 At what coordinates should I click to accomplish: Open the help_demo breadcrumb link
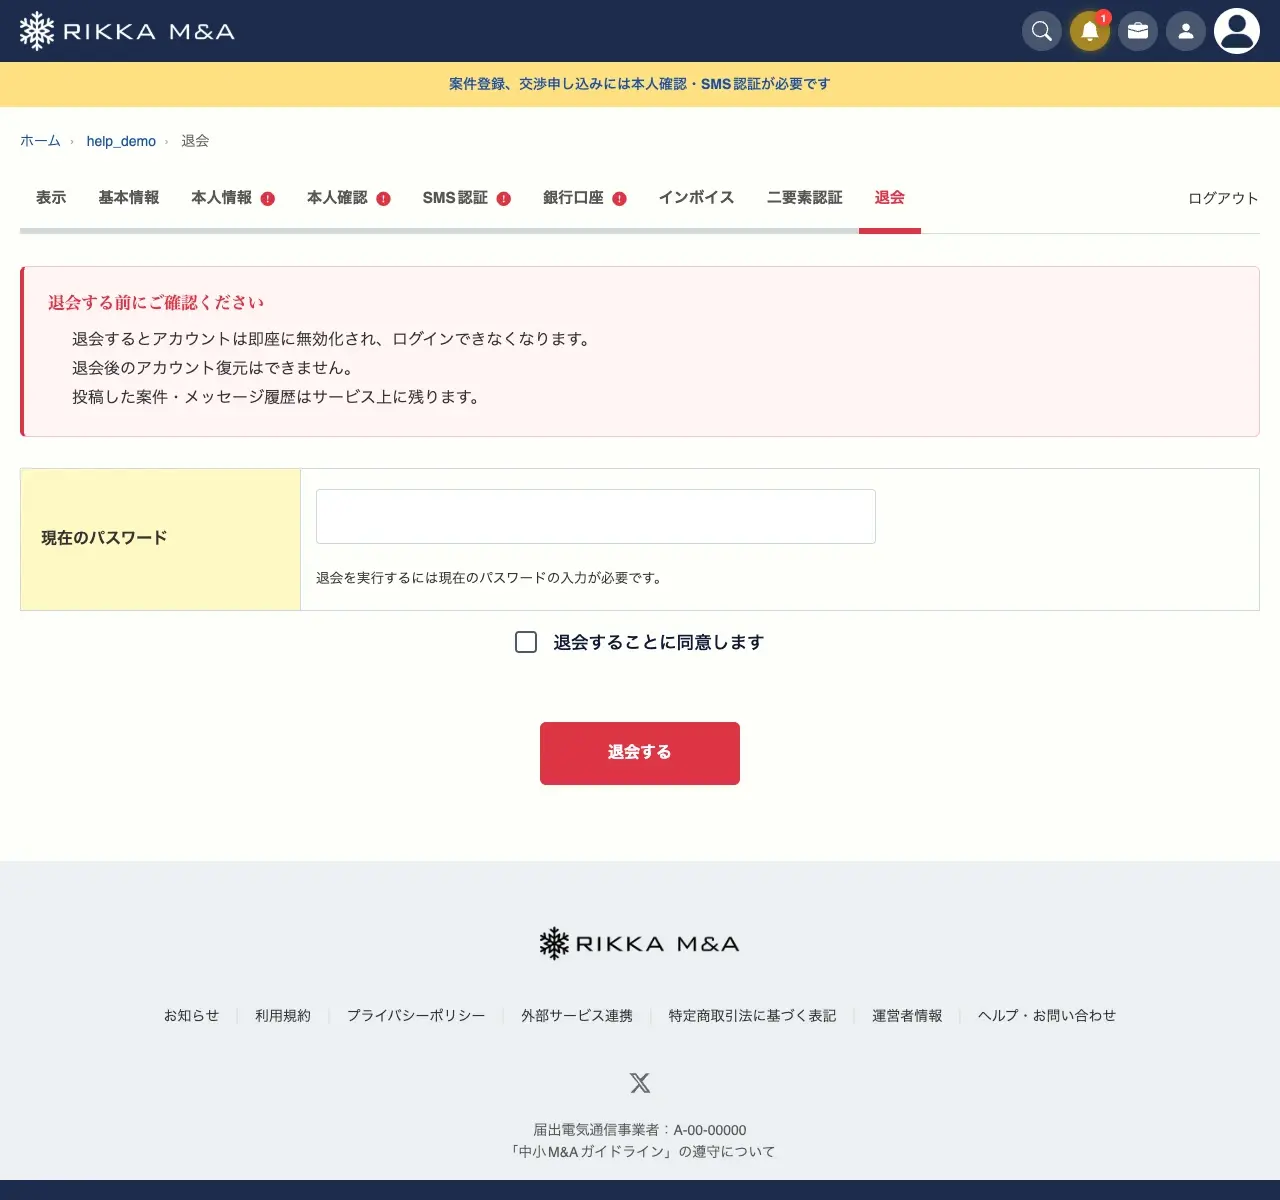(121, 141)
